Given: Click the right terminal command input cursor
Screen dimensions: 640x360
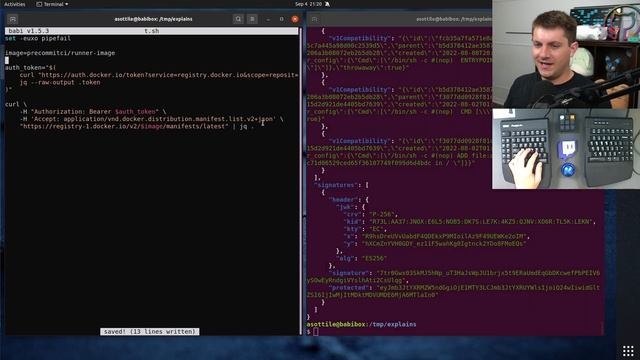Looking at the screenshot, I should [316, 332].
